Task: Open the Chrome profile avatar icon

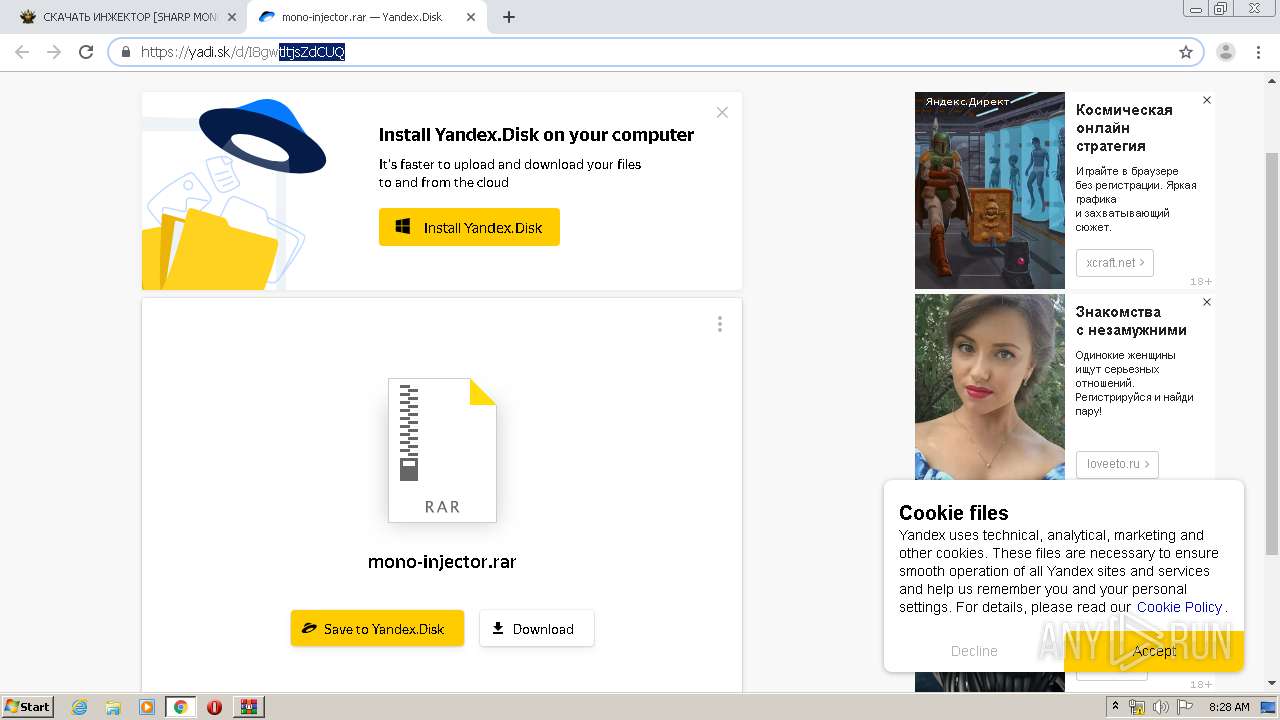Action: 1226,52
